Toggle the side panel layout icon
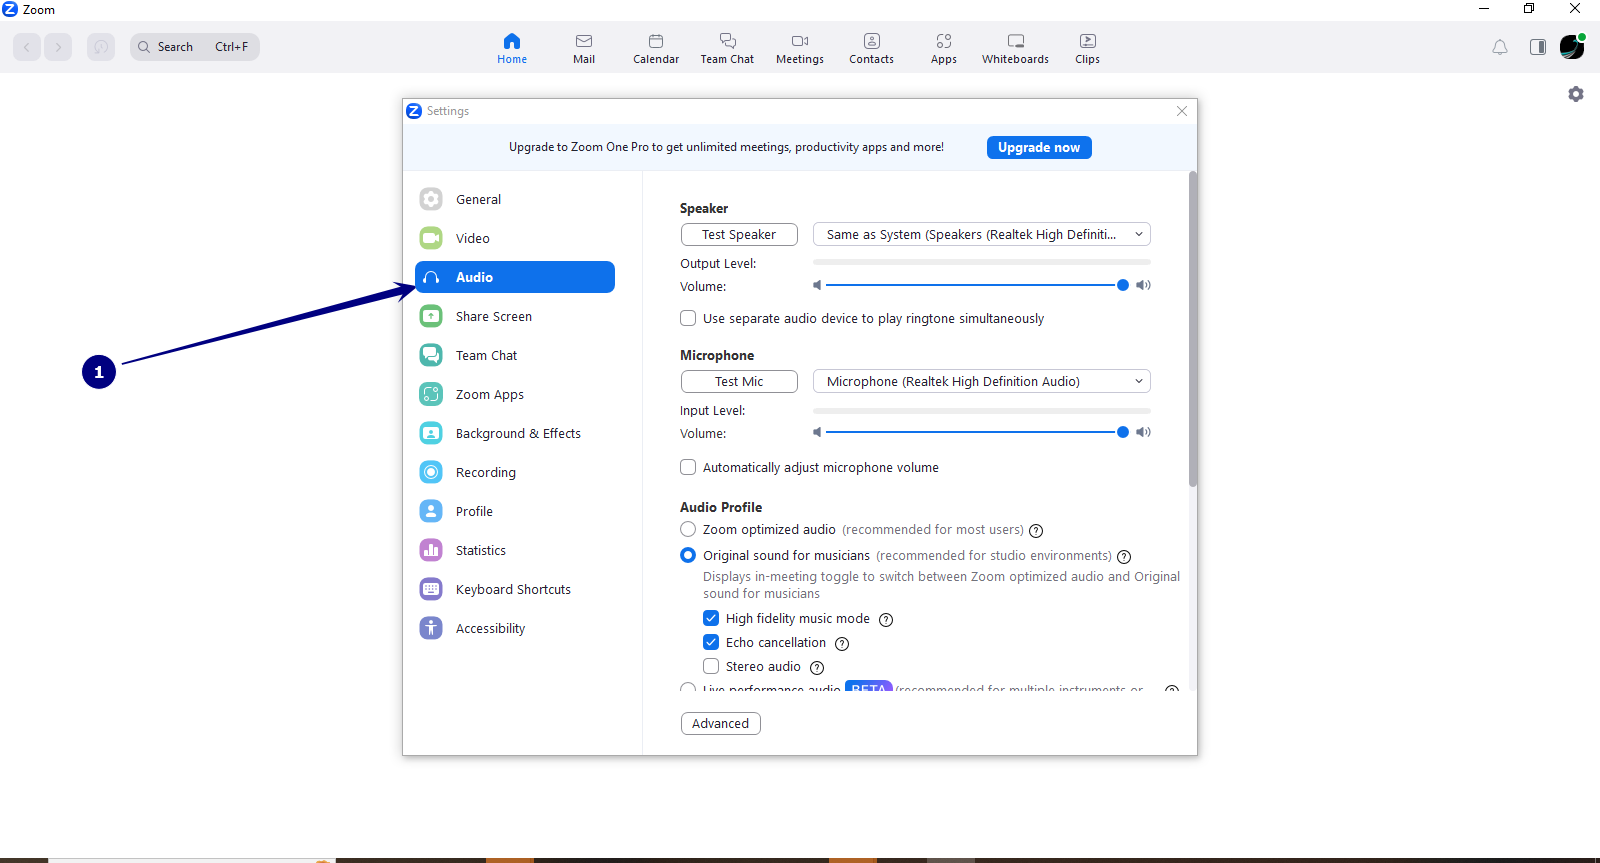Screen dimensions: 1600x863 (1538, 47)
